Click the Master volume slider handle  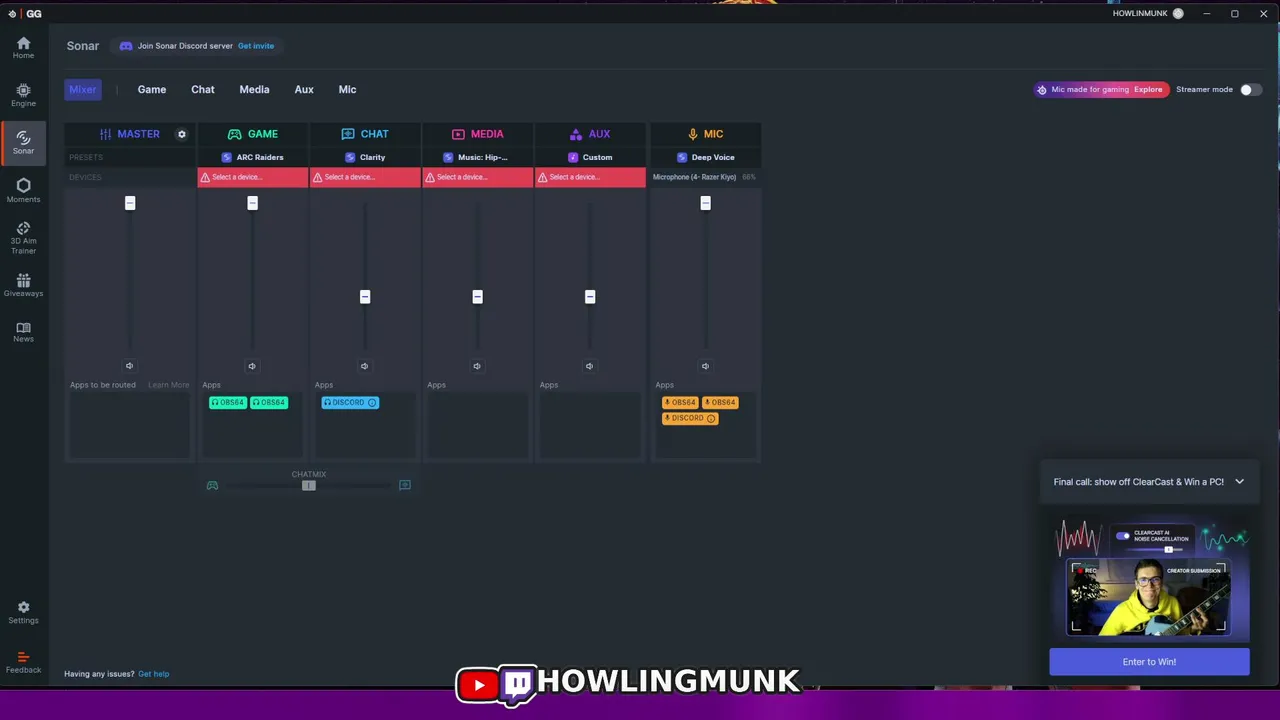click(x=130, y=203)
